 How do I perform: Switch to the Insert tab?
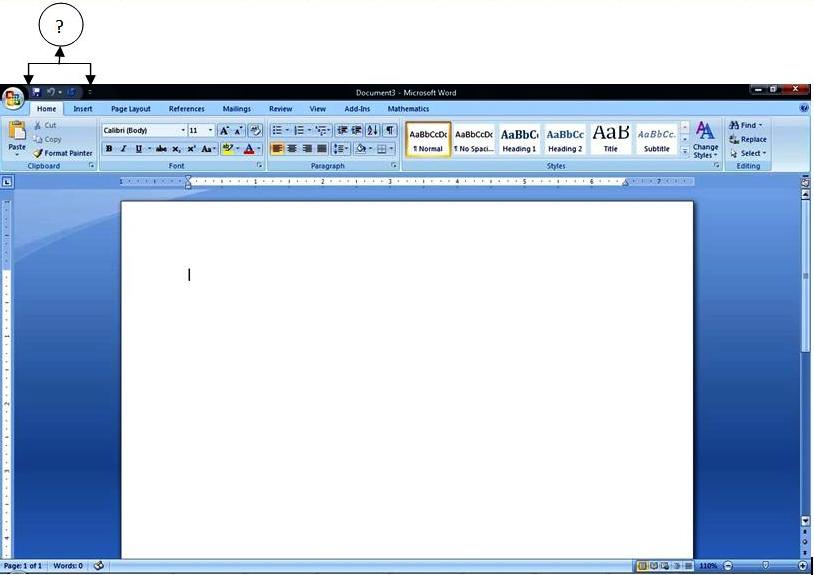coord(82,109)
